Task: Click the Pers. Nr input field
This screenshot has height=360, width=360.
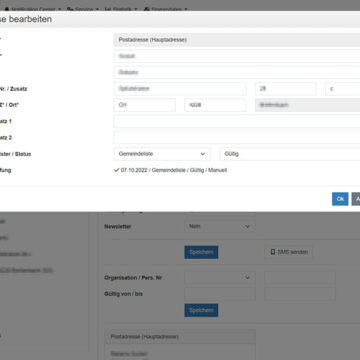Action: point(300,278)
